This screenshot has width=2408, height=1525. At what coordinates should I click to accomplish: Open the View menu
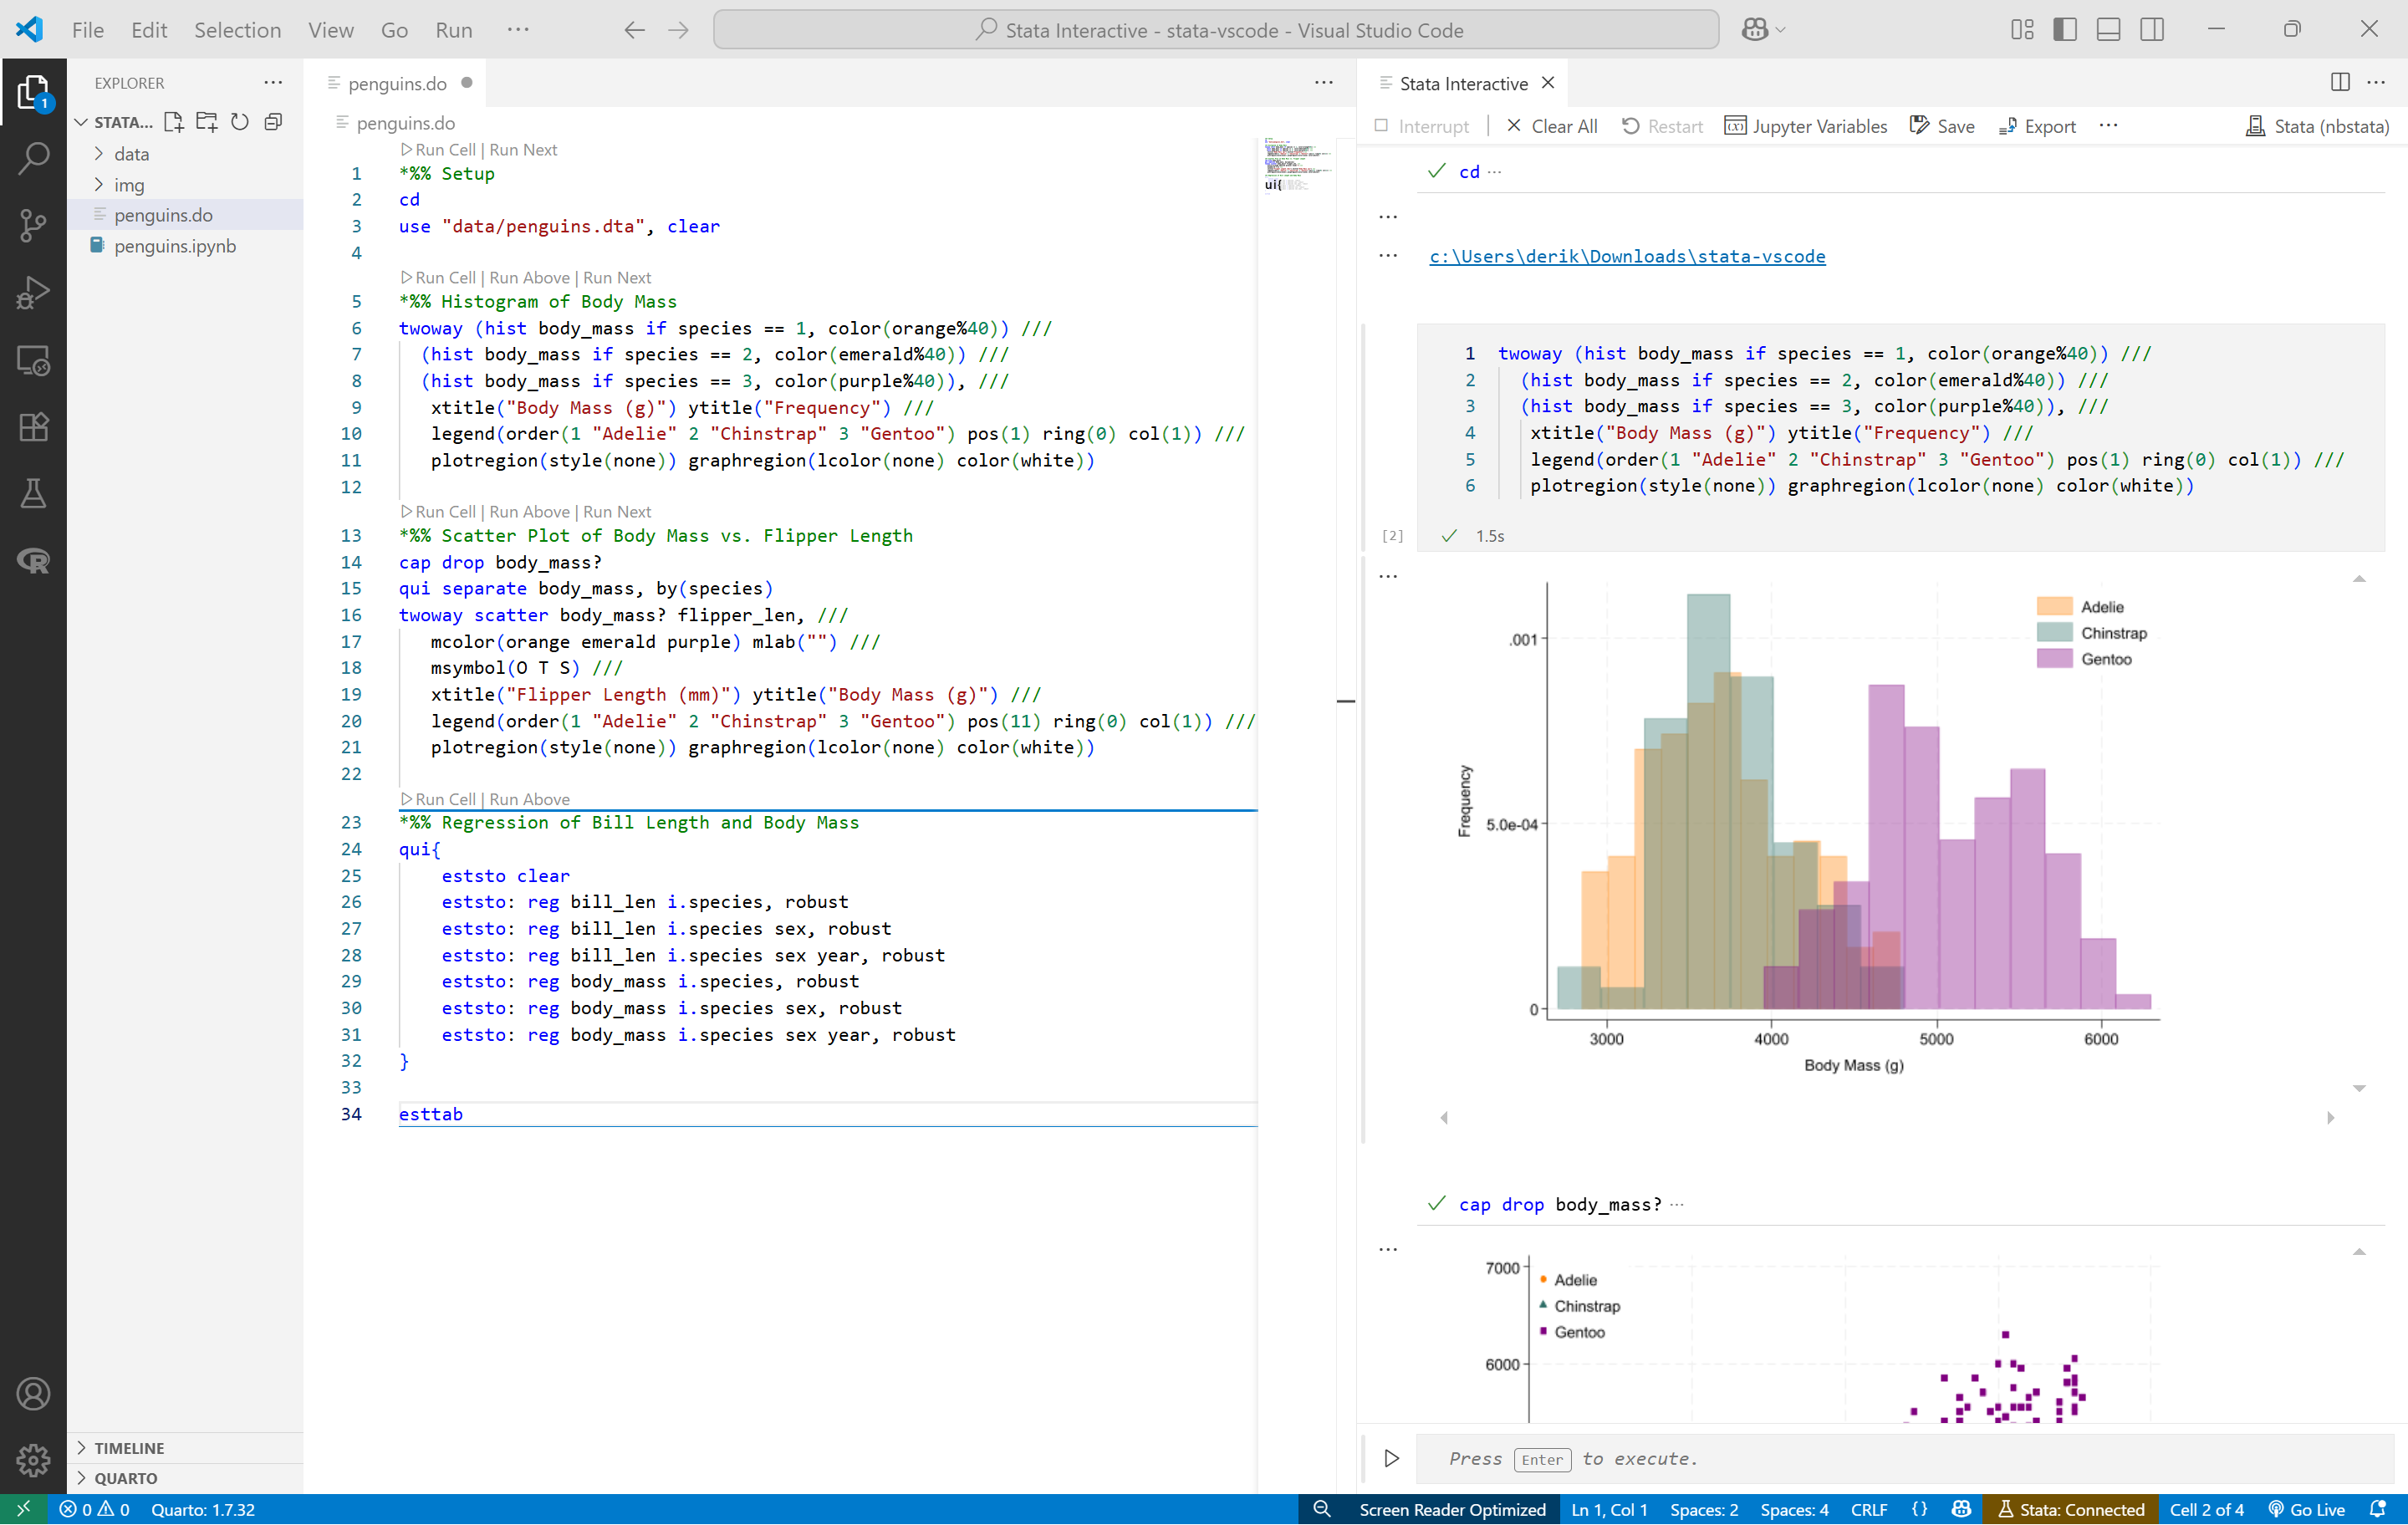330,30
